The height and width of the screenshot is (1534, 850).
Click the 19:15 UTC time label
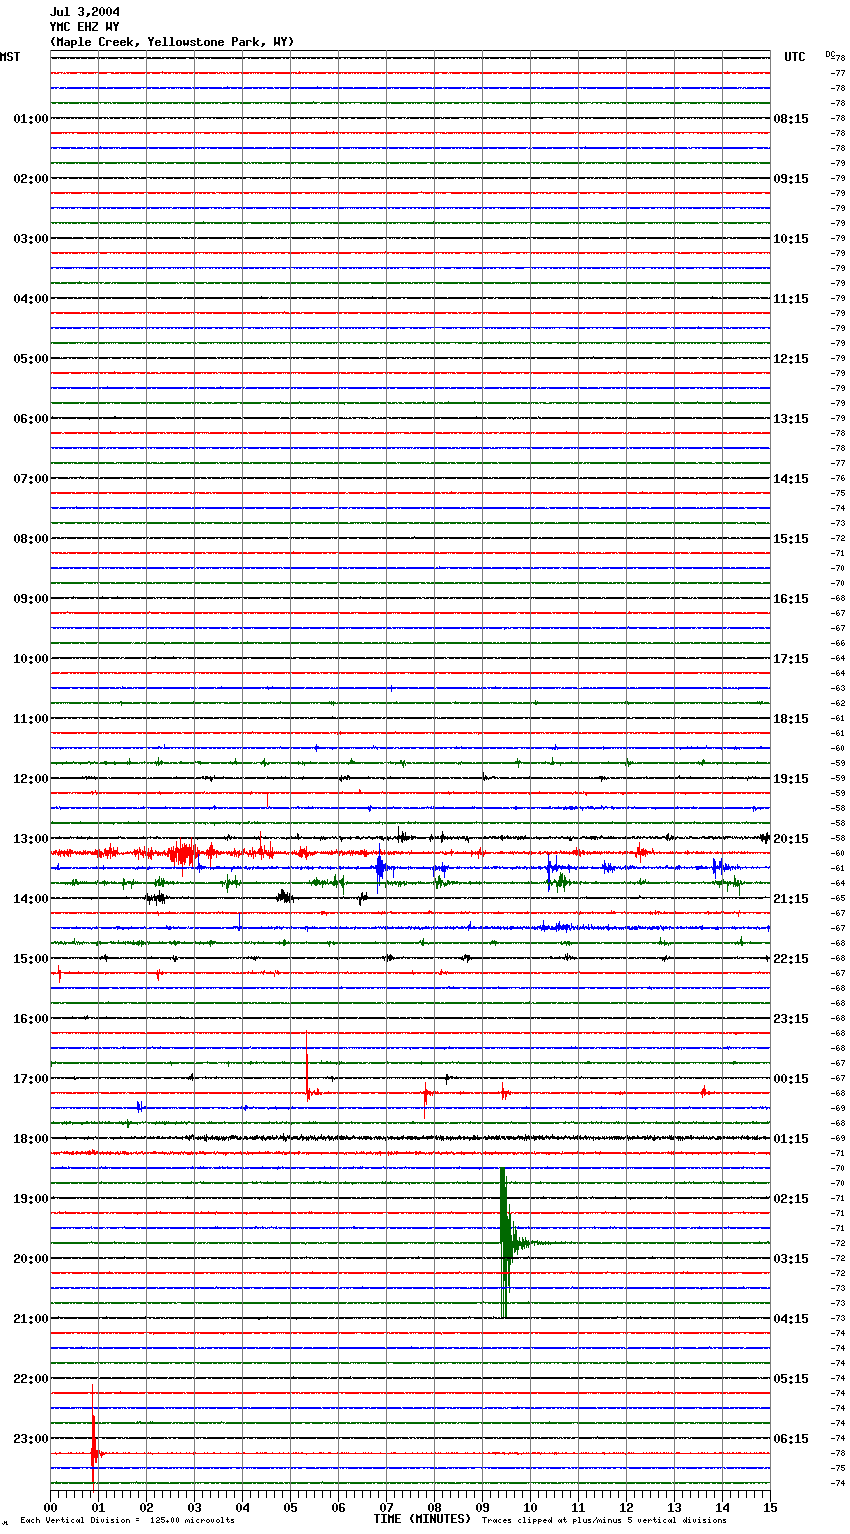pos(791,779)
